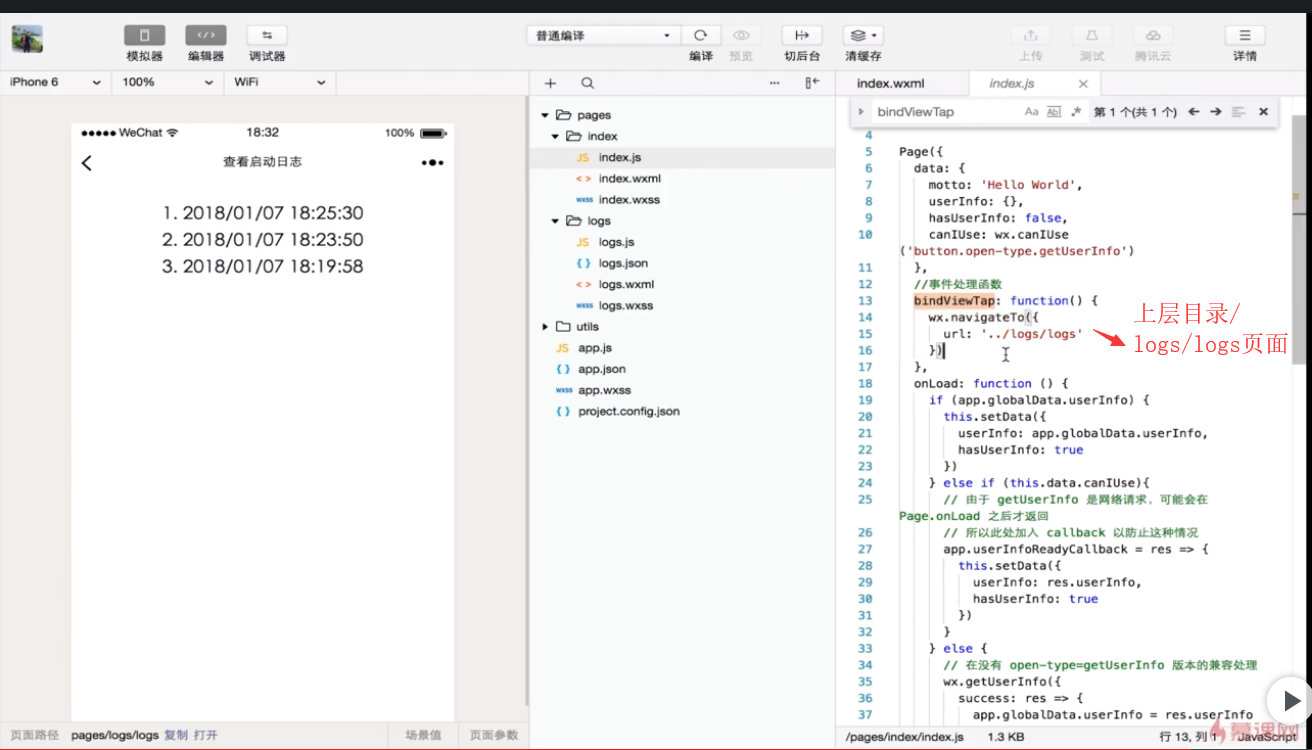This screenshot has width=1312, height=750.
Task: Toggle the 编辑器 editor panel
Action: tap(206, 35)
